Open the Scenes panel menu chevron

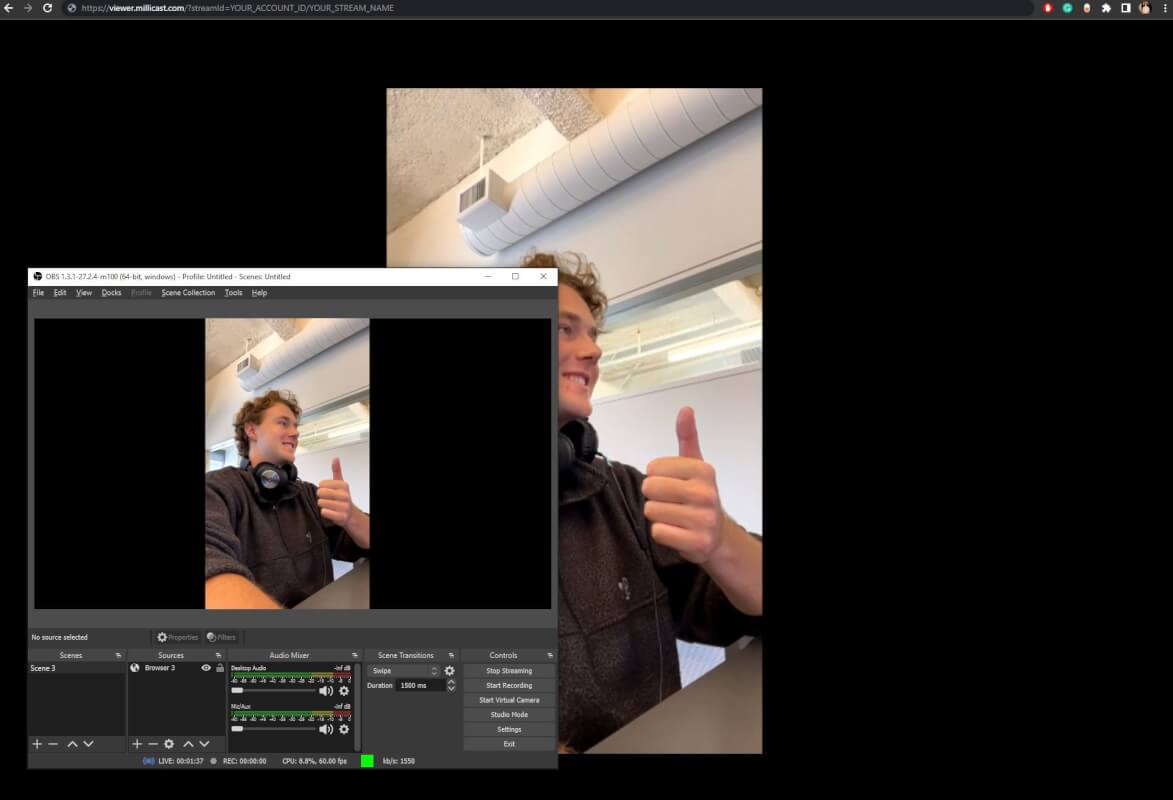118,655
